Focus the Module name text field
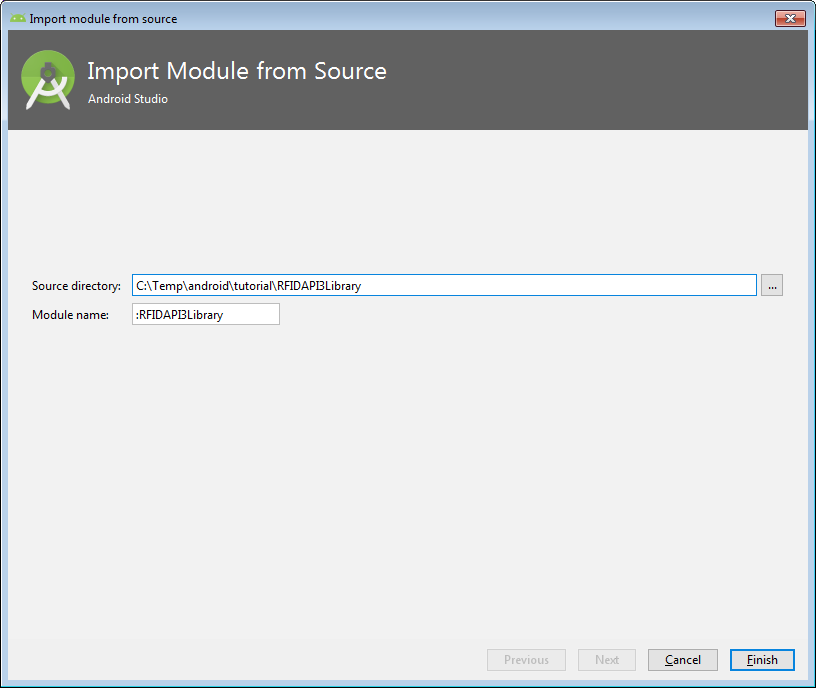 205,314
